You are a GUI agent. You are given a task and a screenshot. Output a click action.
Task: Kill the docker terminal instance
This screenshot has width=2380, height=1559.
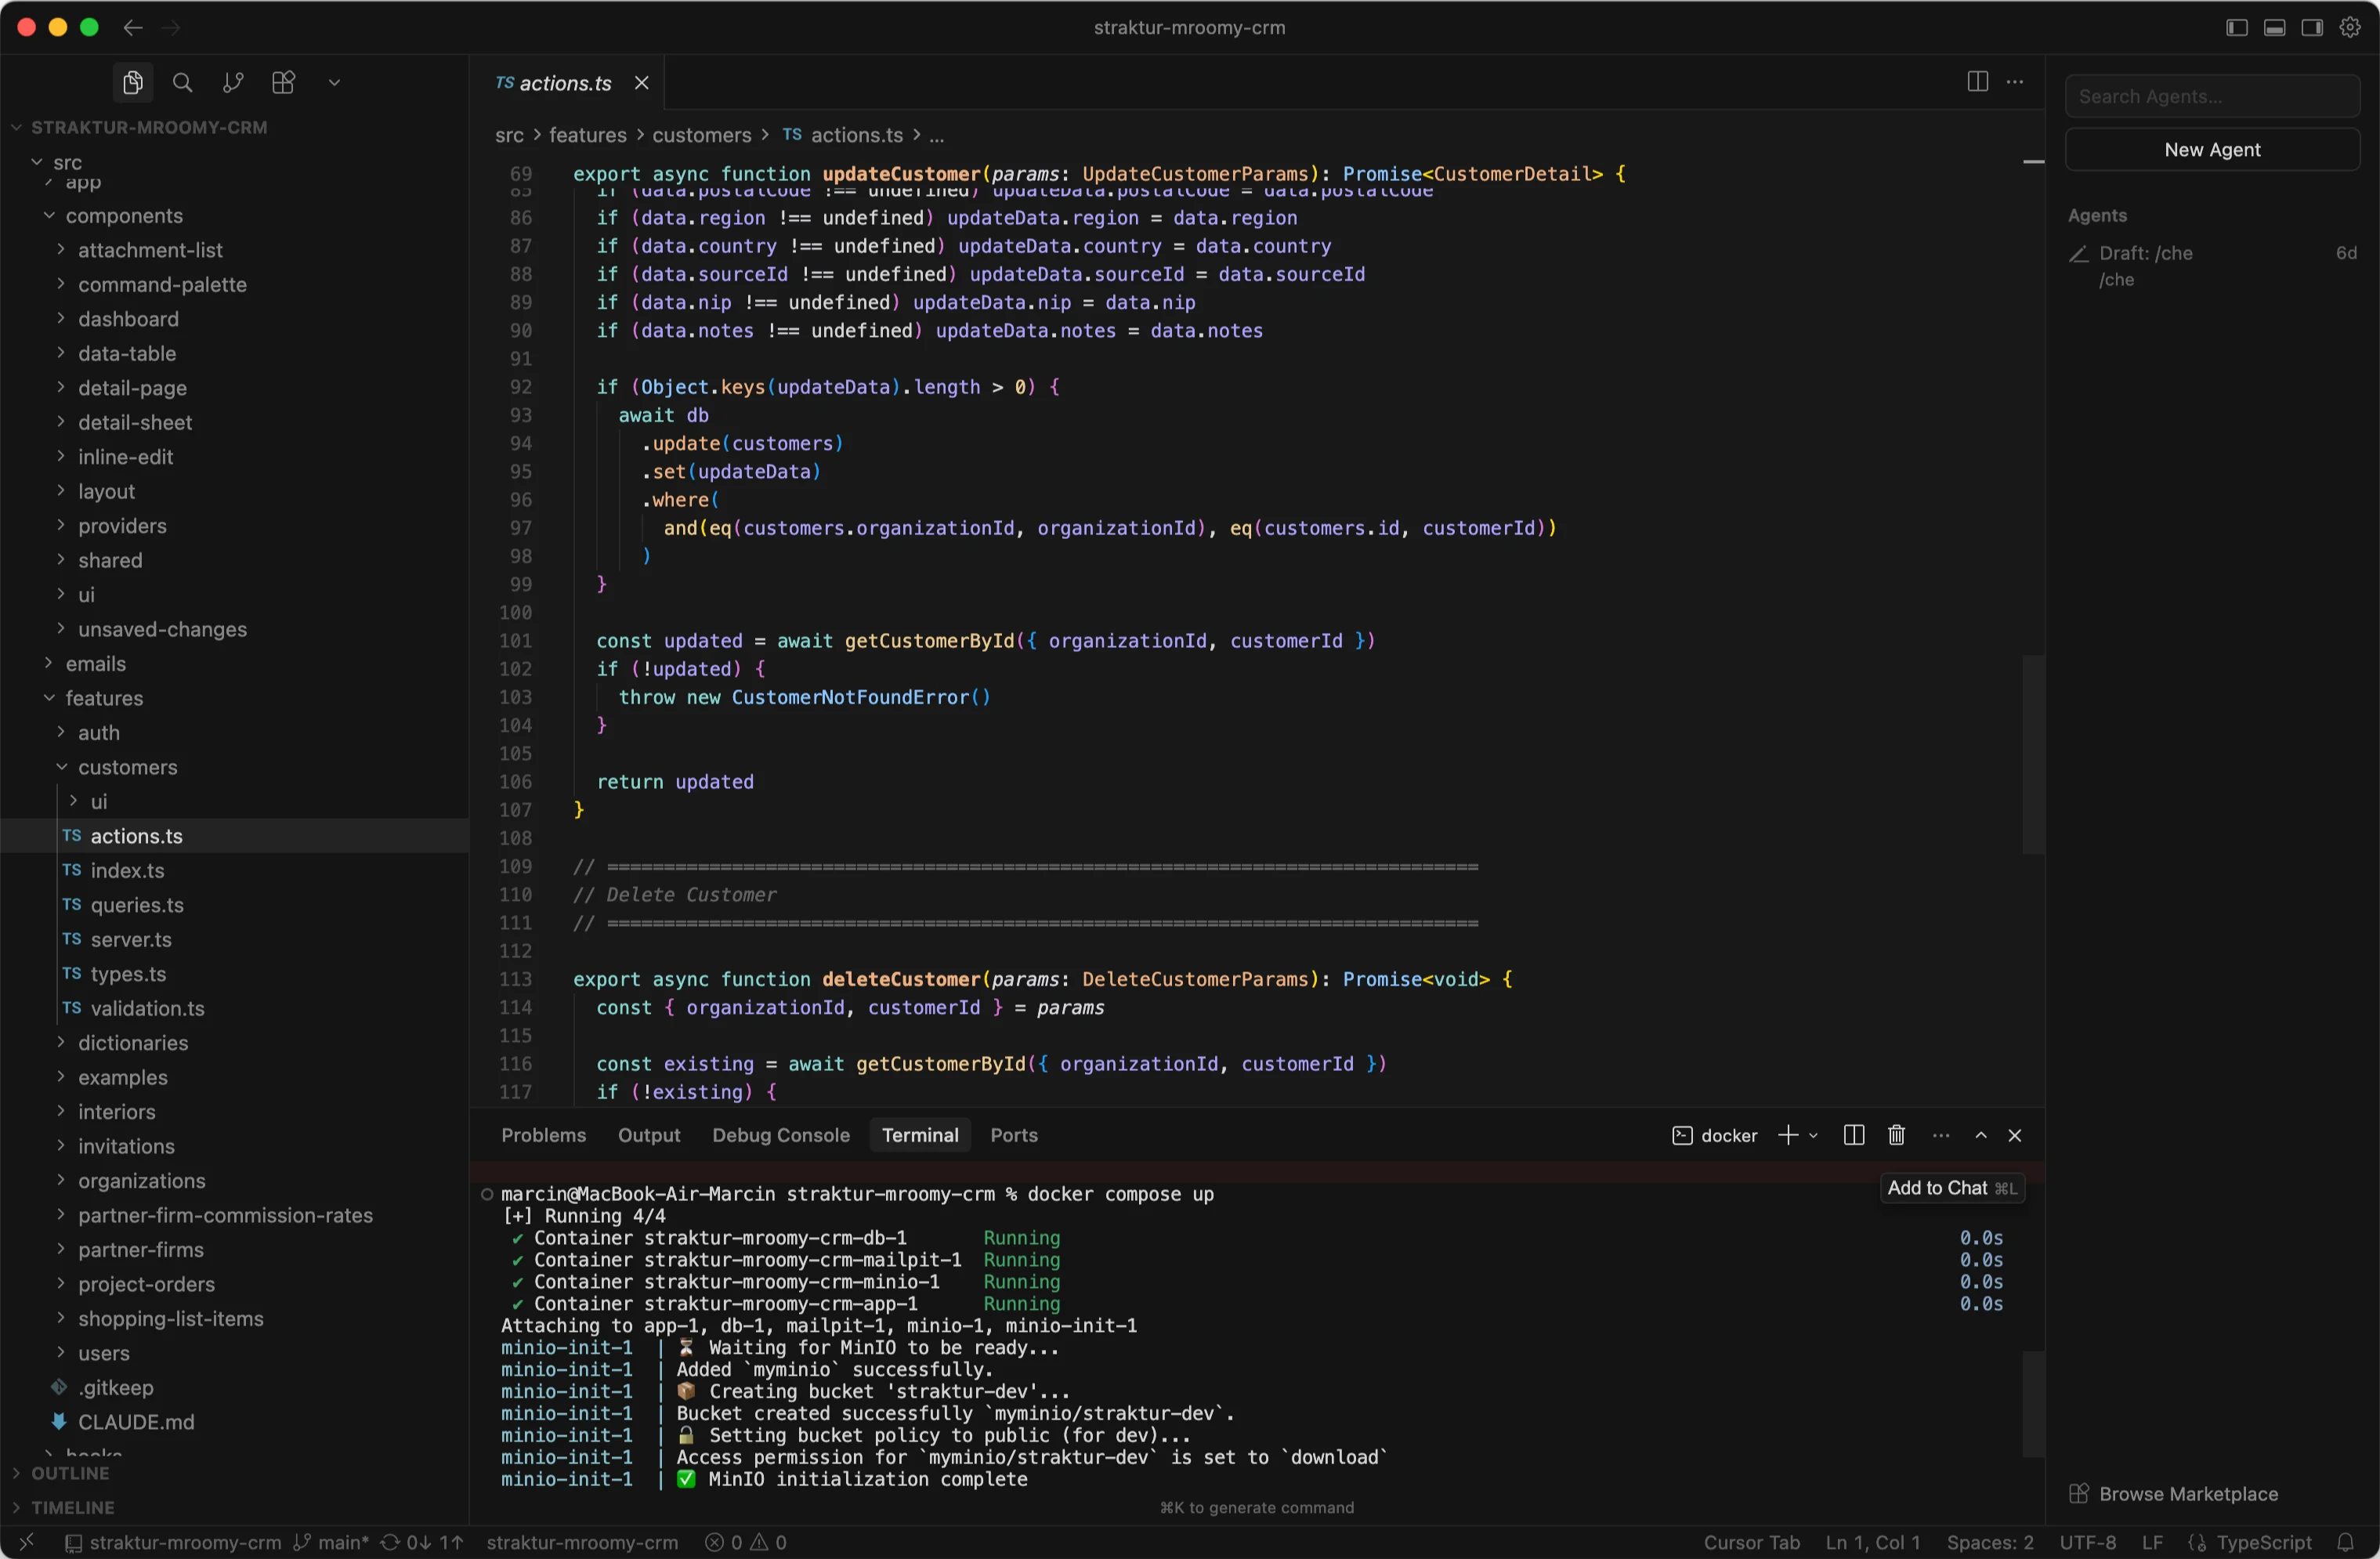click(1896, 1135)
